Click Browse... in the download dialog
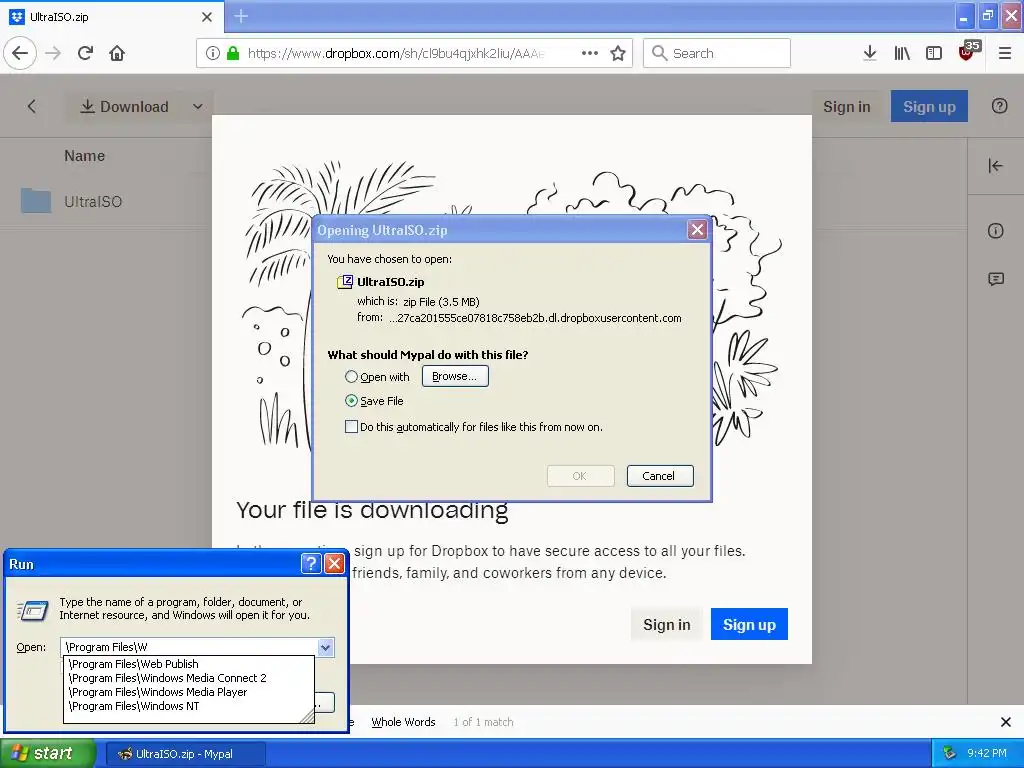 tap(455, 376)
